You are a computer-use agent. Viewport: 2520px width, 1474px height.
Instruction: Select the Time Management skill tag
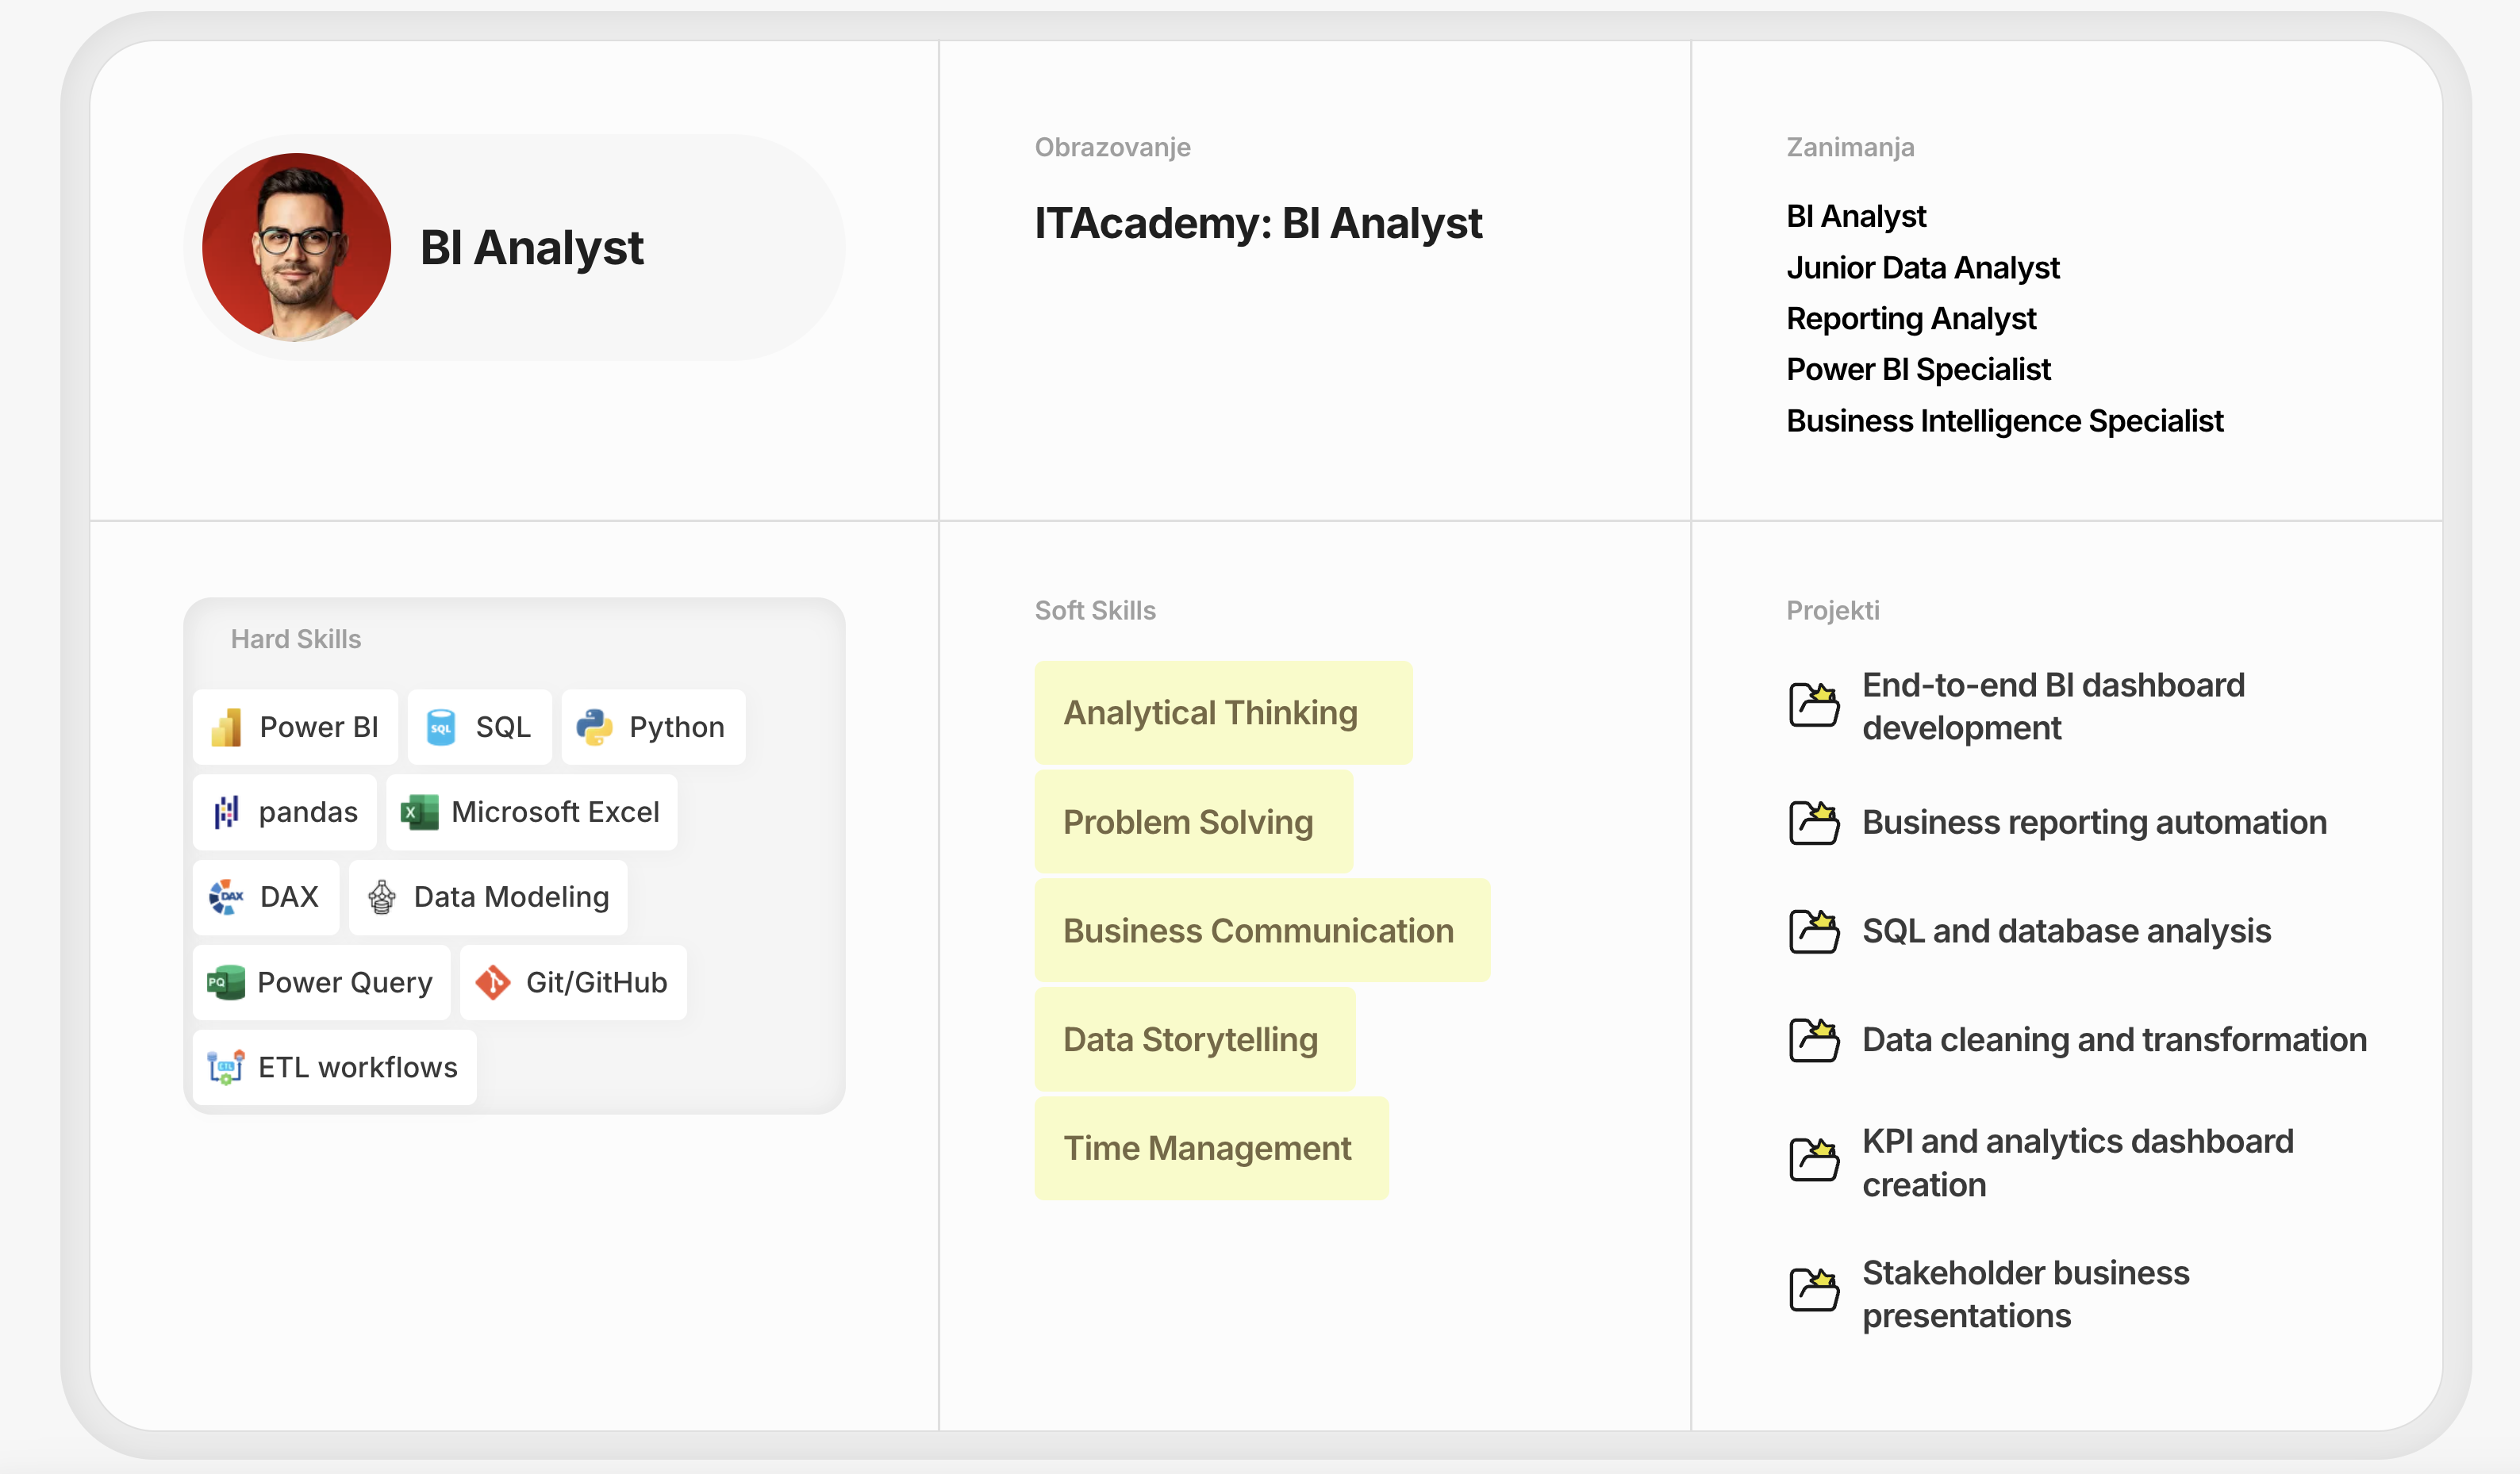tap(1211, 1148)
